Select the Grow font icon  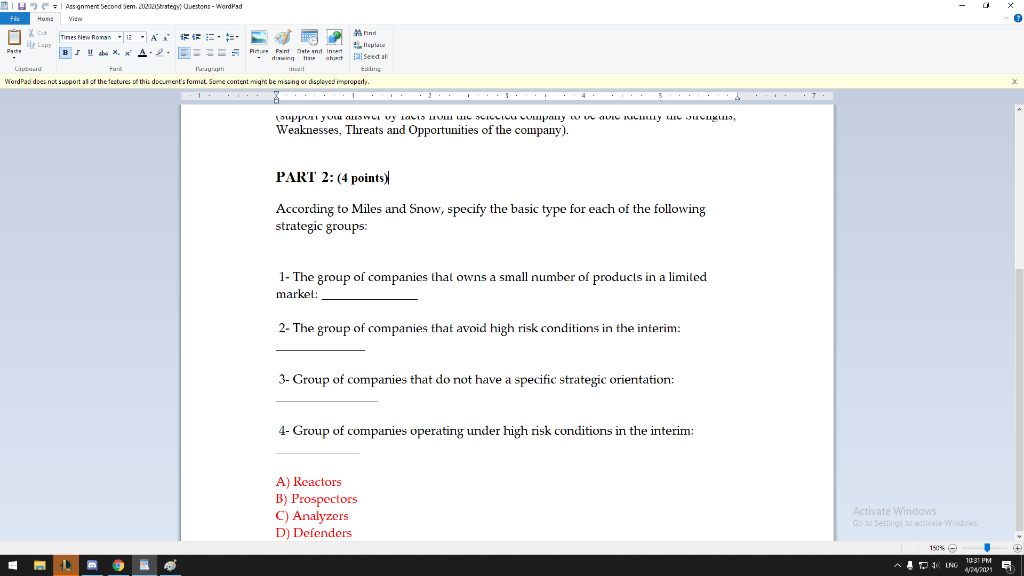coord(153,37)
